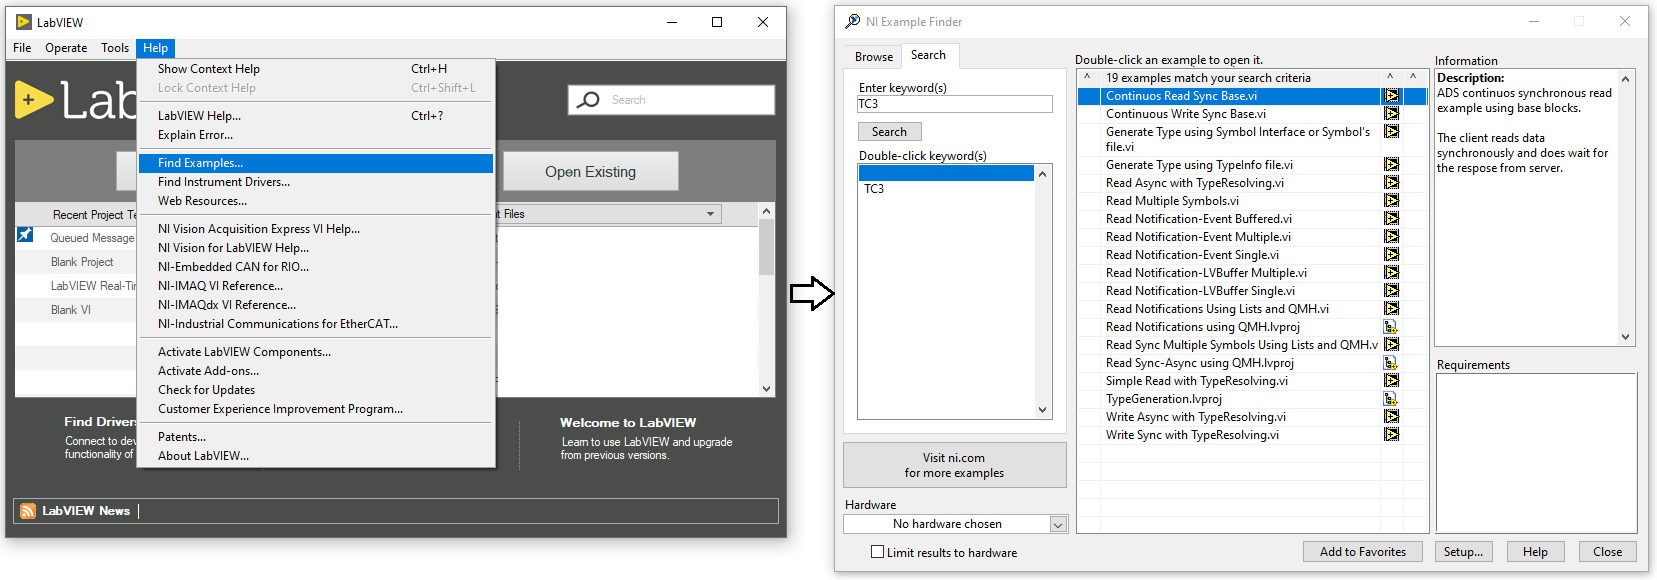Click Visit ni.com for more examples
This screenshot has height=580, width=1657.
[954, 465]
